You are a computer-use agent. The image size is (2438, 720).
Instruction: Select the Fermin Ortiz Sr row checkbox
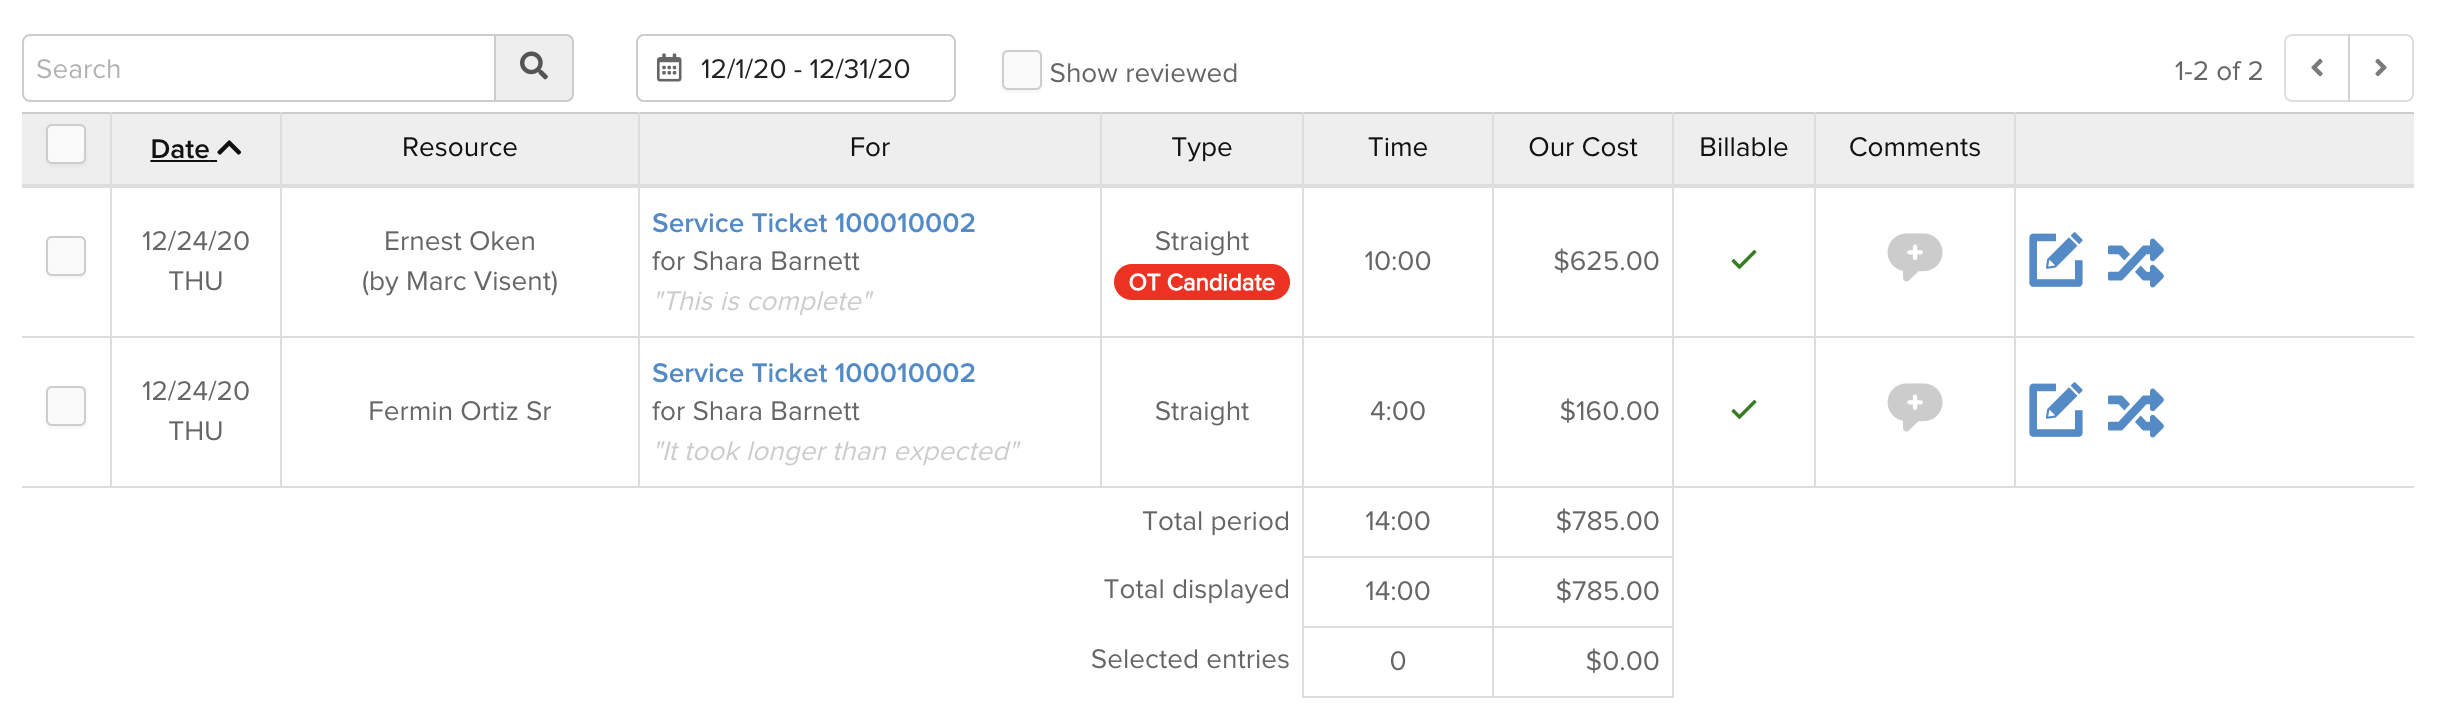(x=66, y=406)
